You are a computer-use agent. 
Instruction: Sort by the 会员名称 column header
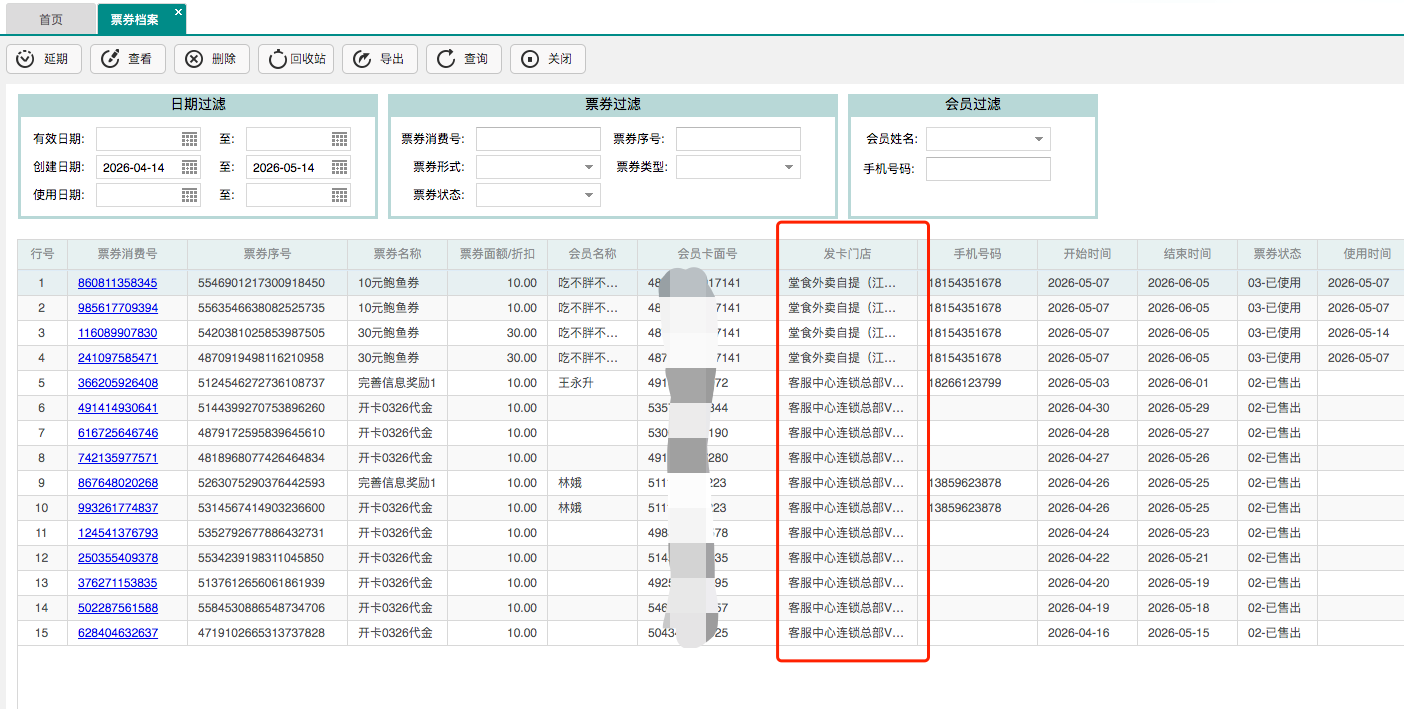[x=592, y=254]
